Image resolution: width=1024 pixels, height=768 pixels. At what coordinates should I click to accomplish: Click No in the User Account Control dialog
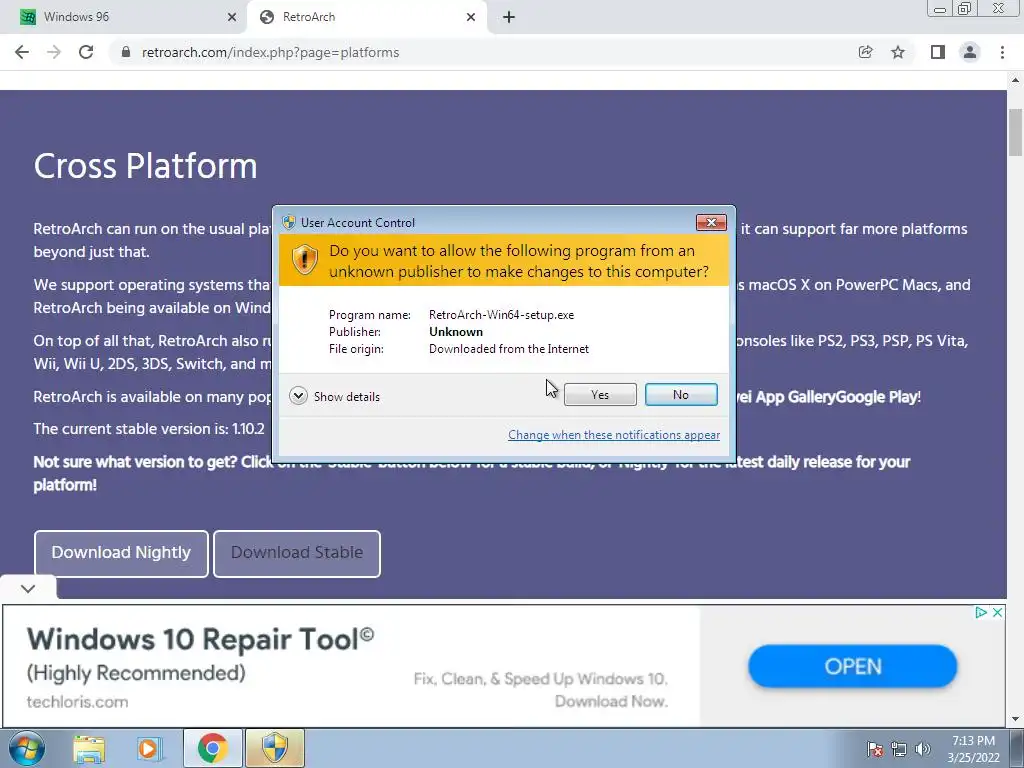680,394
